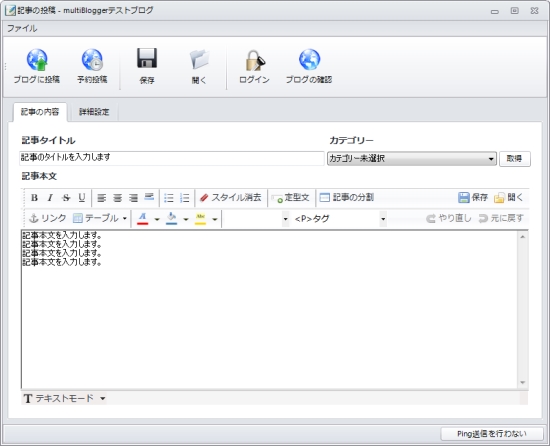Screen dimensions: 550x446
Task: Open the <P>タグ dropdown
Action: (x=339, y=219)
